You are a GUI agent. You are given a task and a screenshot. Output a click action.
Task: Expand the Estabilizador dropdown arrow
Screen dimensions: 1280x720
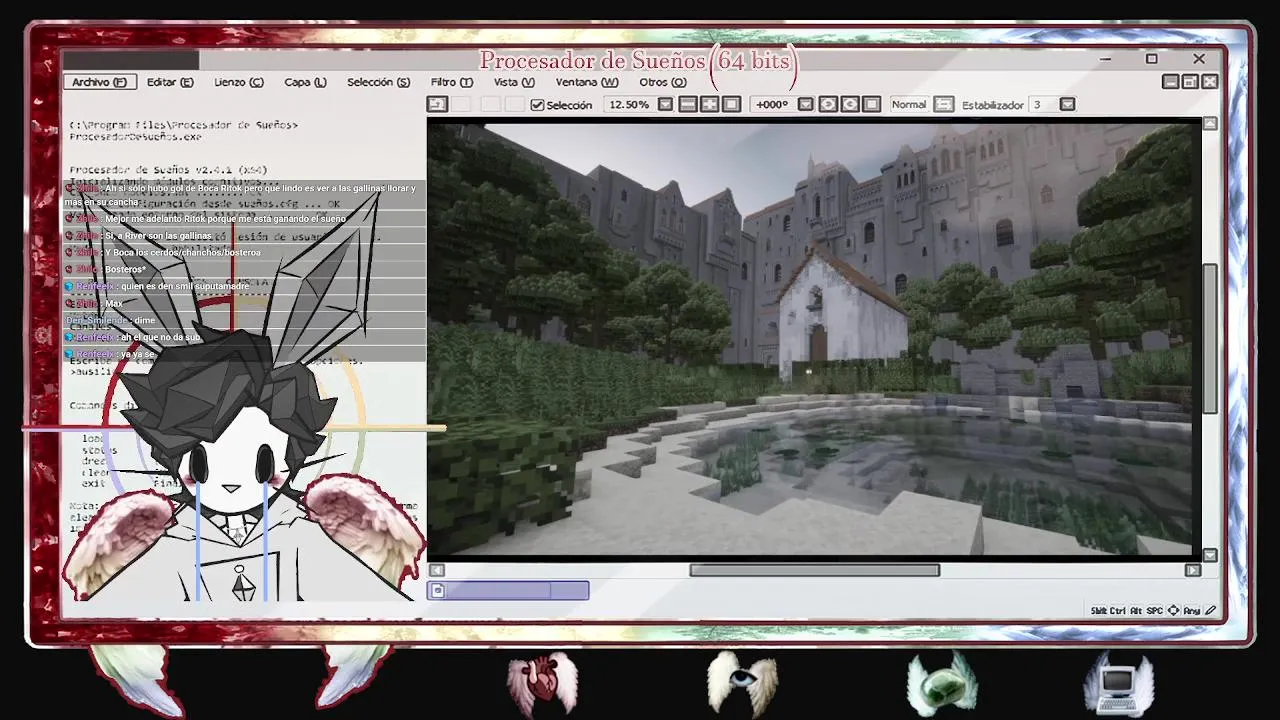pyautogui.click(x=1067, y=104)
